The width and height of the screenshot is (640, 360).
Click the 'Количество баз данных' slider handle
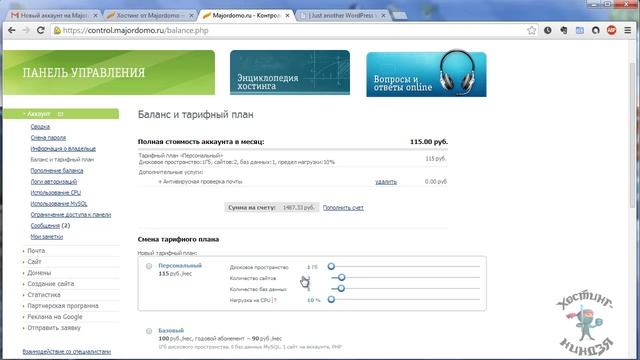tap(341, 289)
